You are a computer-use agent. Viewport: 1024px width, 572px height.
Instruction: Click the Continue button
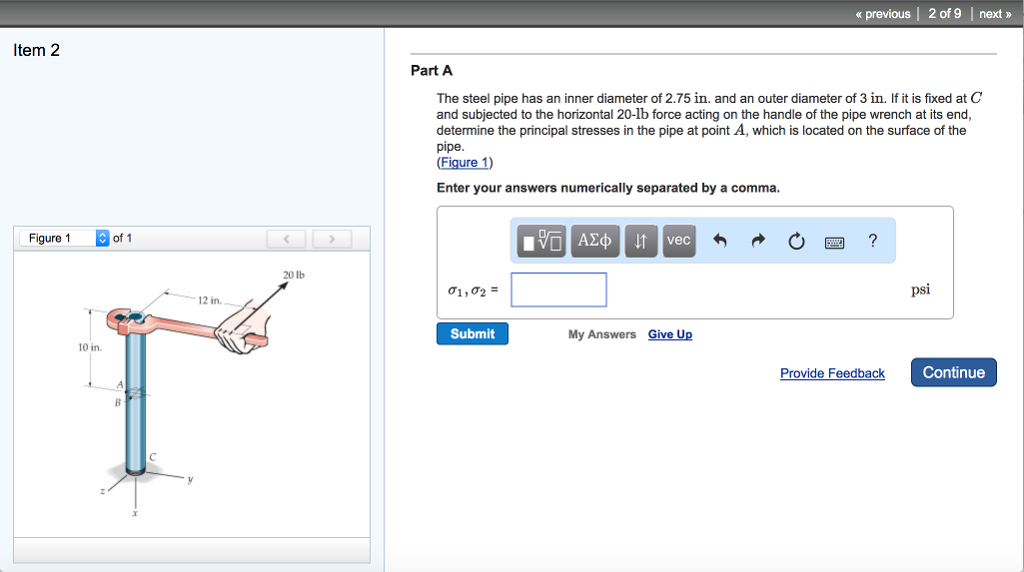pos(953,372)
